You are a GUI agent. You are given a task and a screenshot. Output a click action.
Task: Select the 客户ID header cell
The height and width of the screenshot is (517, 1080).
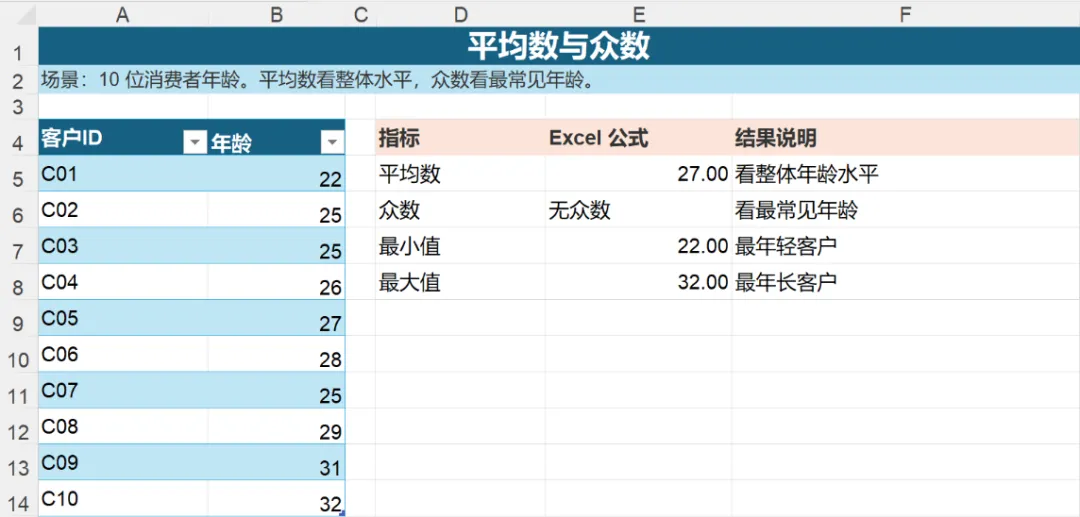point(123,138)
